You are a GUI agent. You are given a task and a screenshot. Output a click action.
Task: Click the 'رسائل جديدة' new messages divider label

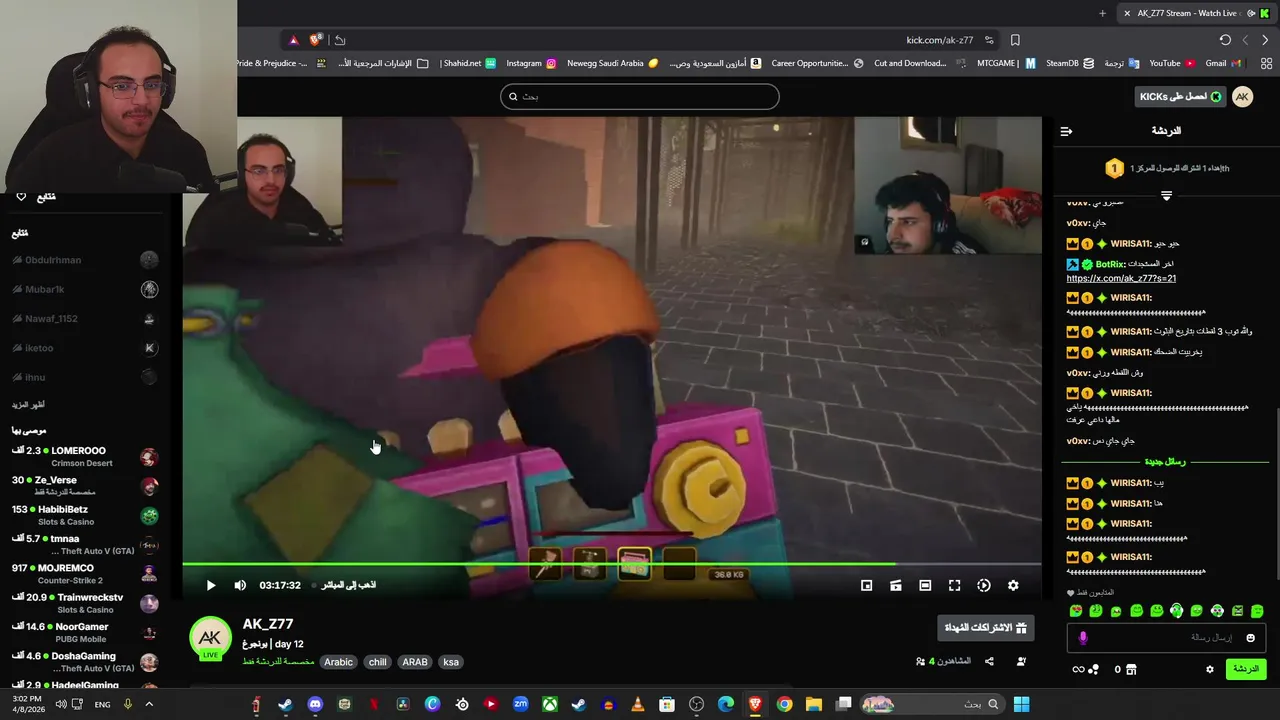[x=1165, y=462]
